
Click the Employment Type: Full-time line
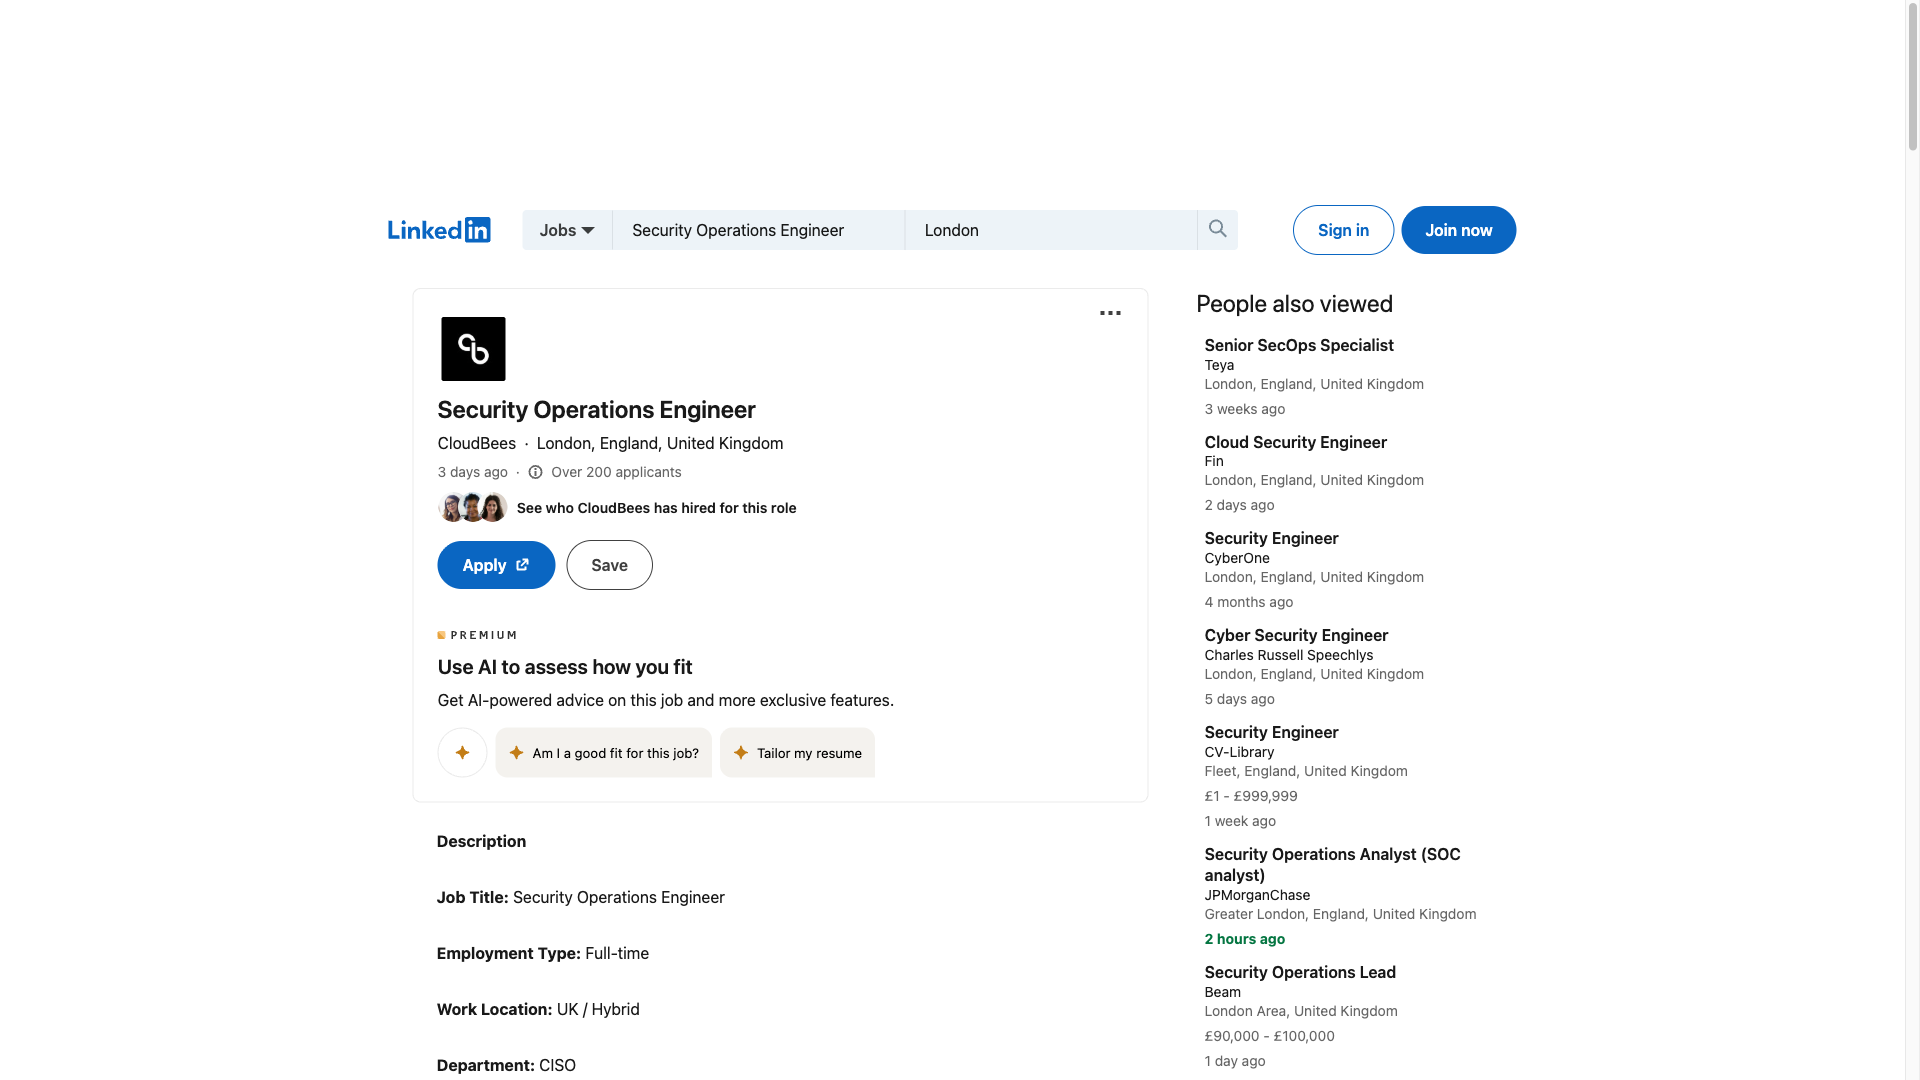(x=542, y=953)
